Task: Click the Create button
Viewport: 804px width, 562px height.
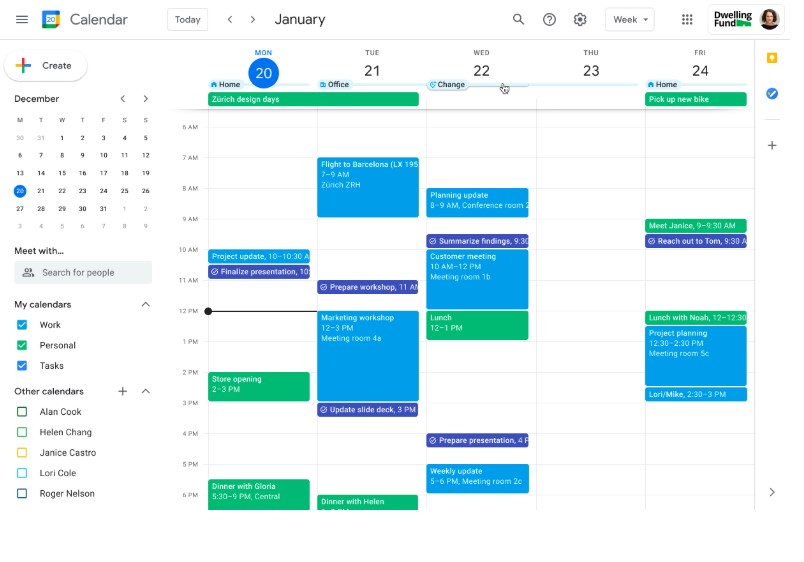Action: point(46,66)
